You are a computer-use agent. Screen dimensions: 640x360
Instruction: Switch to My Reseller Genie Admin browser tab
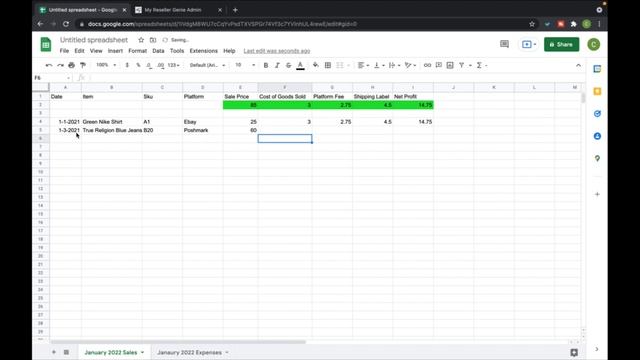click(x=179, y=10)
